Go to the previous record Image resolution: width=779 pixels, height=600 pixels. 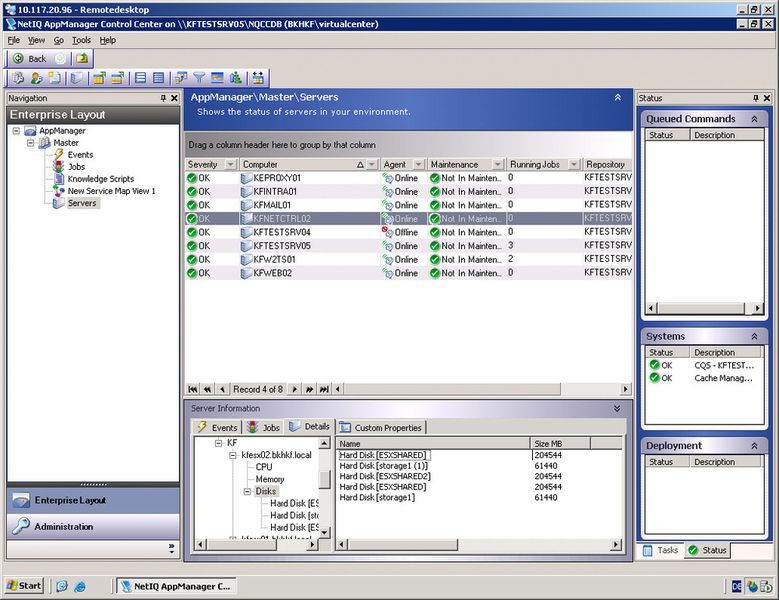click(x=222, y=389)
